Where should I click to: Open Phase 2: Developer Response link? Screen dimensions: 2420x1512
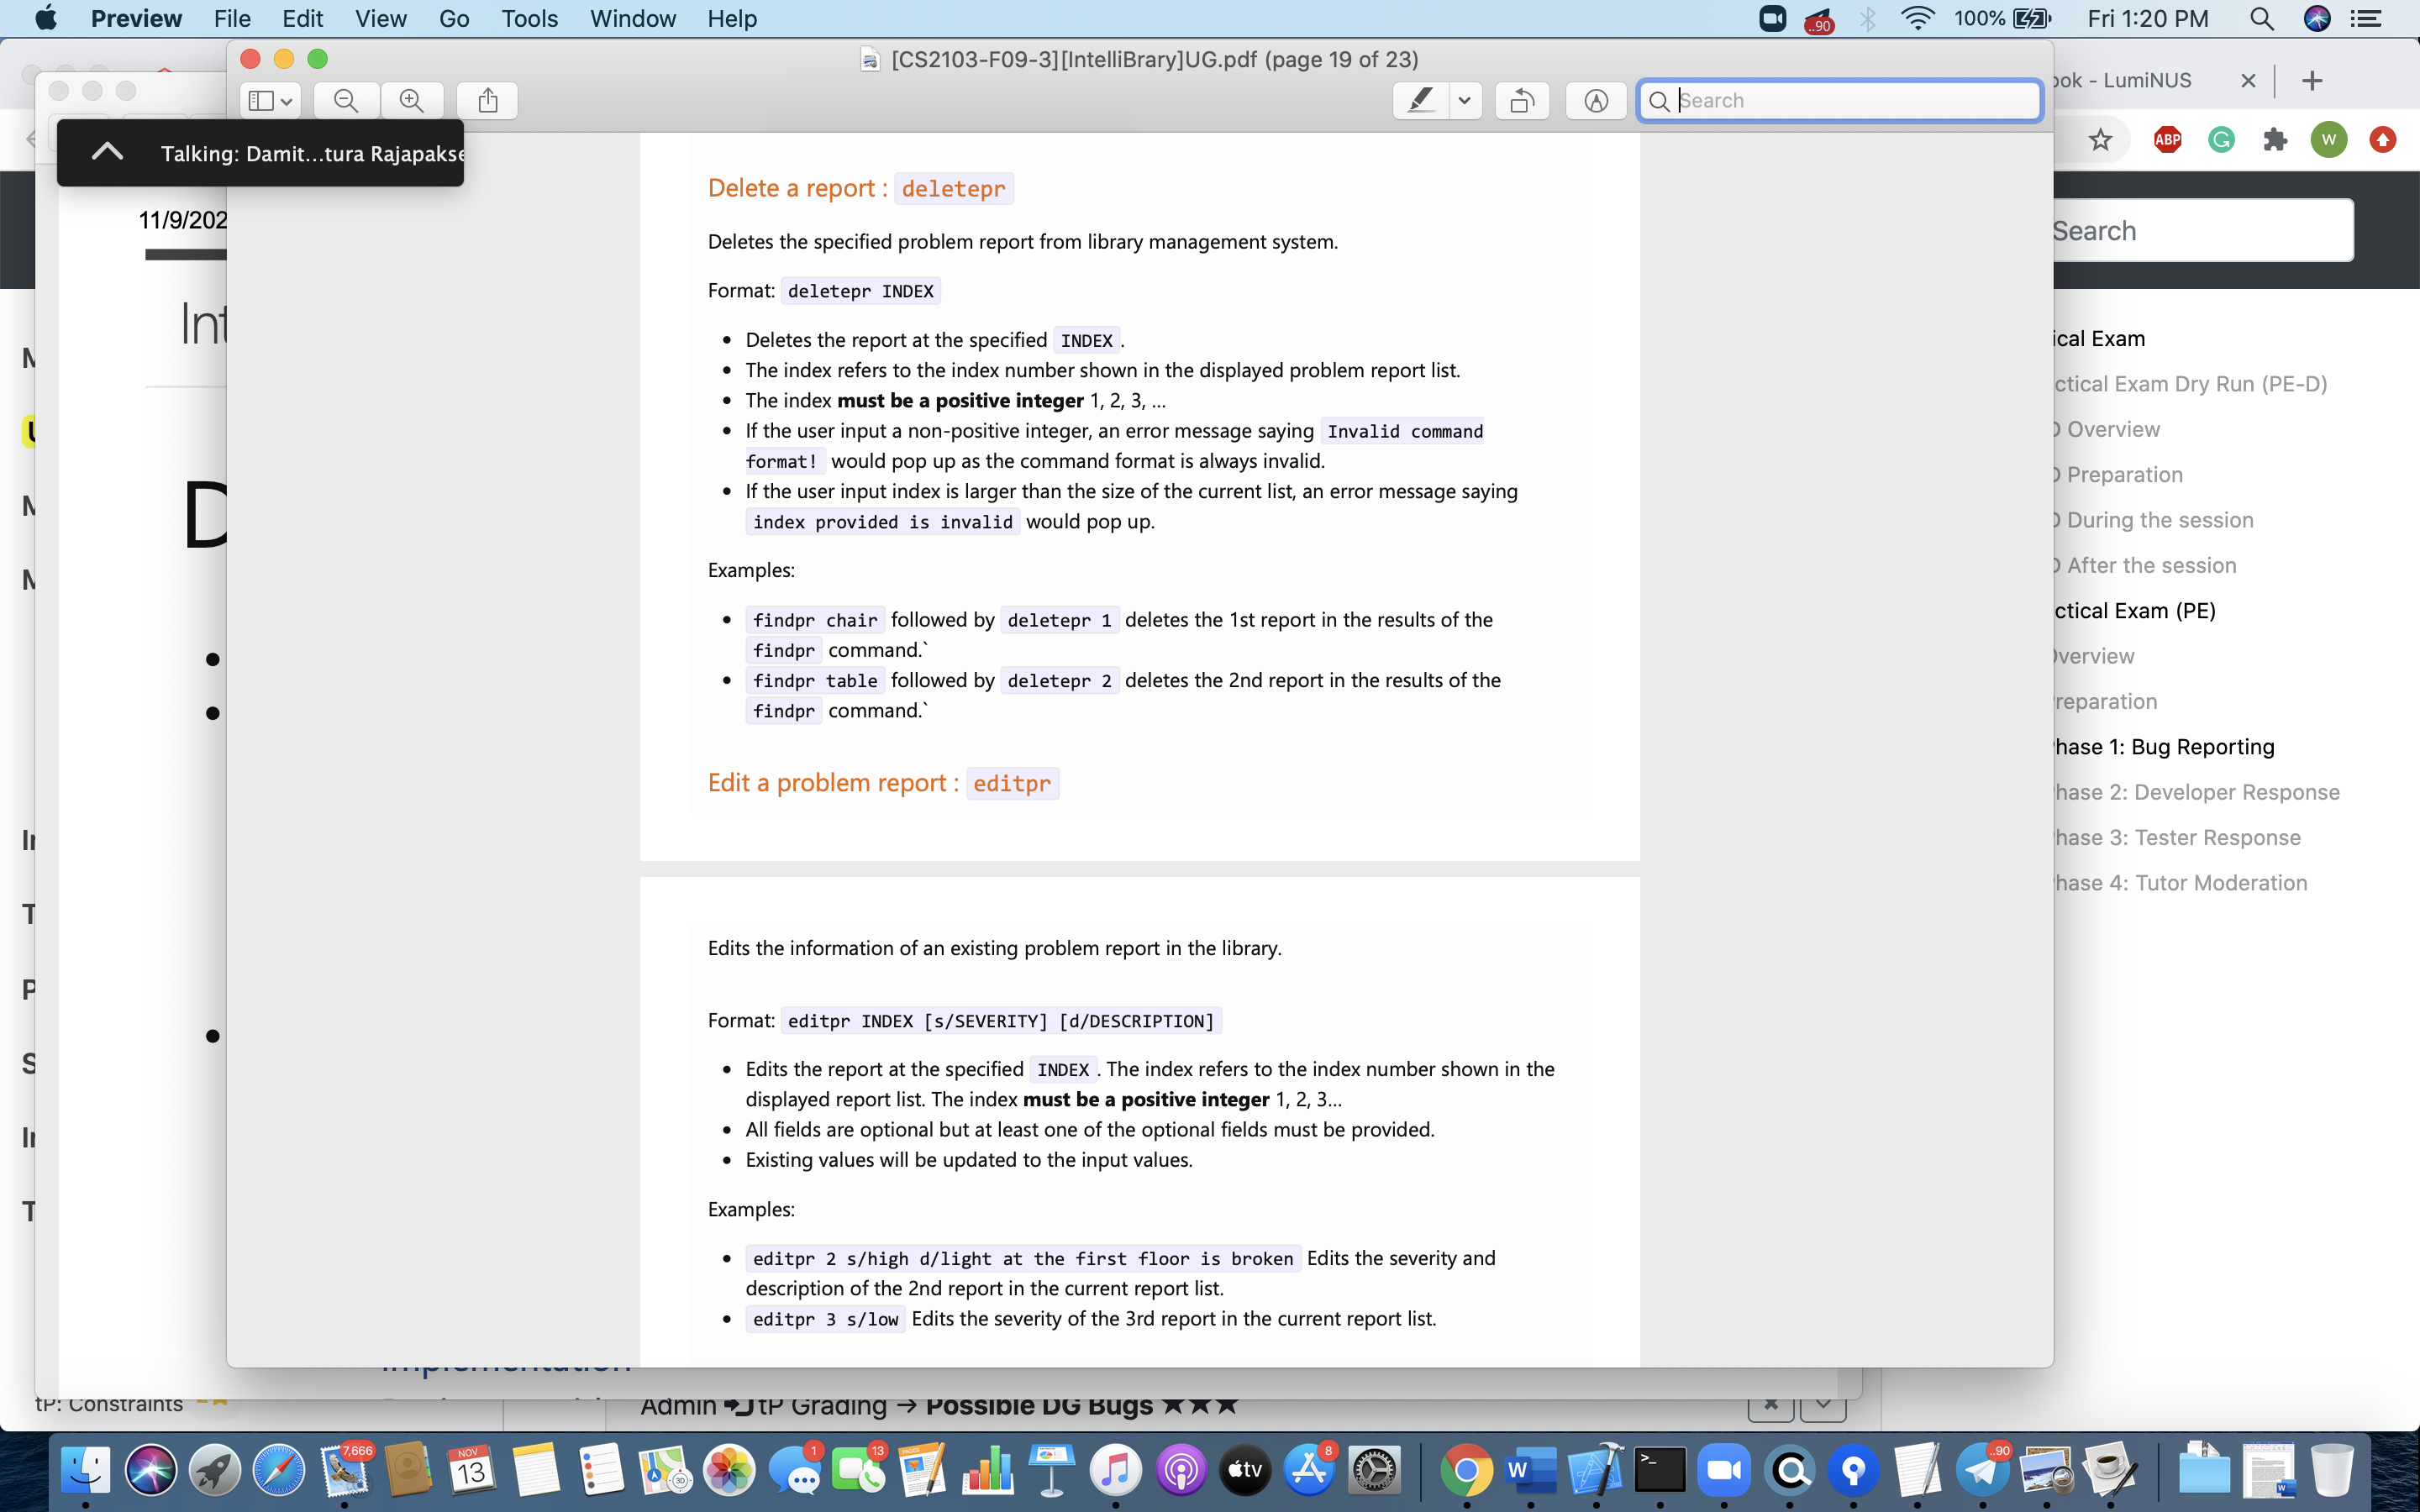click(2194, 792)
